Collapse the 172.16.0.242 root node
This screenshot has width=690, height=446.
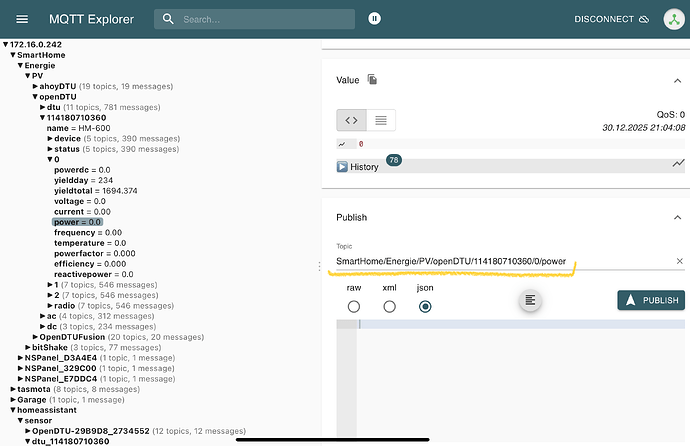[x=6, y=44]
